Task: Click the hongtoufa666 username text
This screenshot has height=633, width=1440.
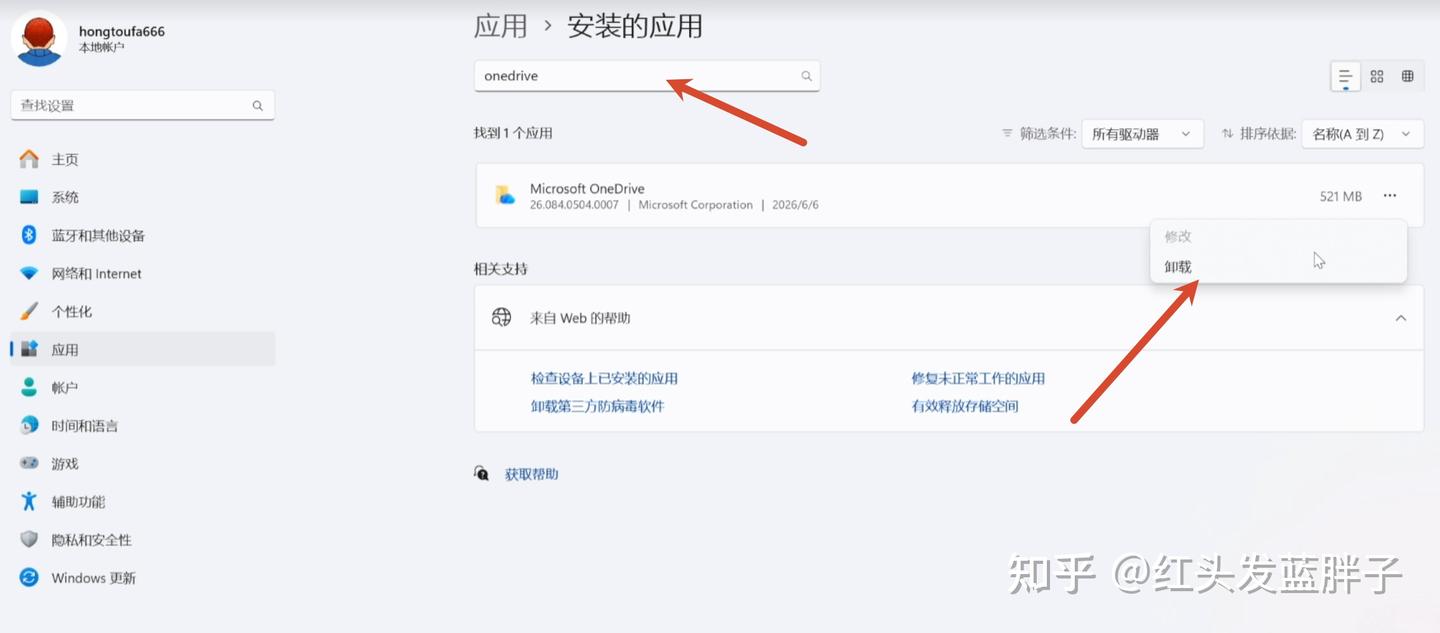Action: click(x=122, y=31)
